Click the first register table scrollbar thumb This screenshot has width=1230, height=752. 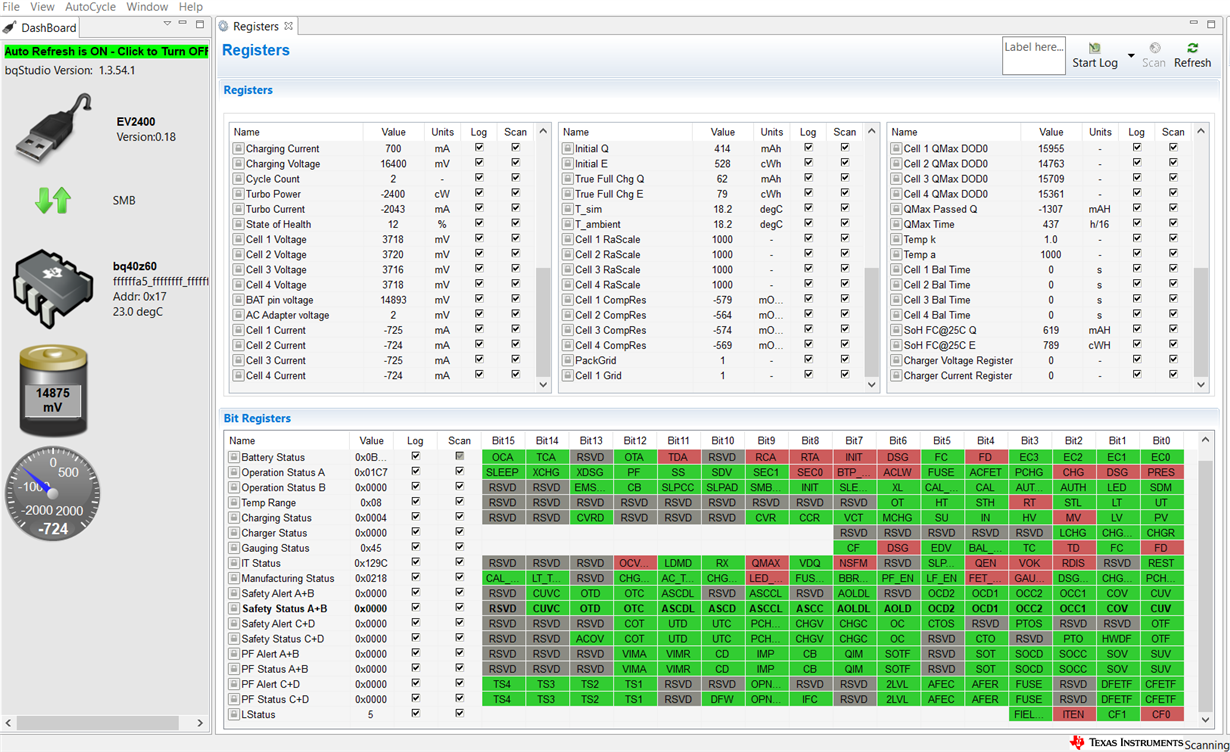(544, 320)
